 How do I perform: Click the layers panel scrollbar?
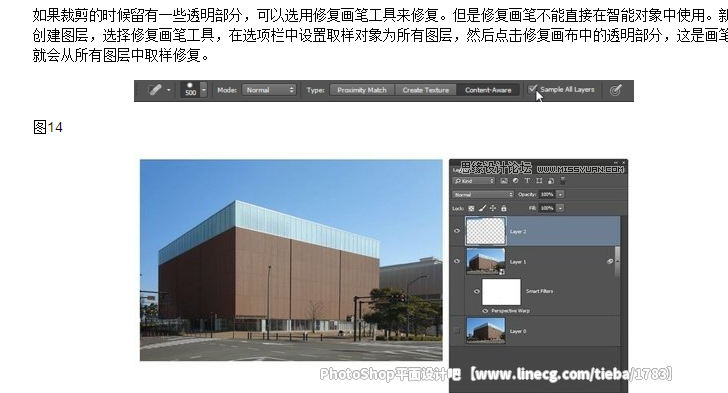(617, 262)
